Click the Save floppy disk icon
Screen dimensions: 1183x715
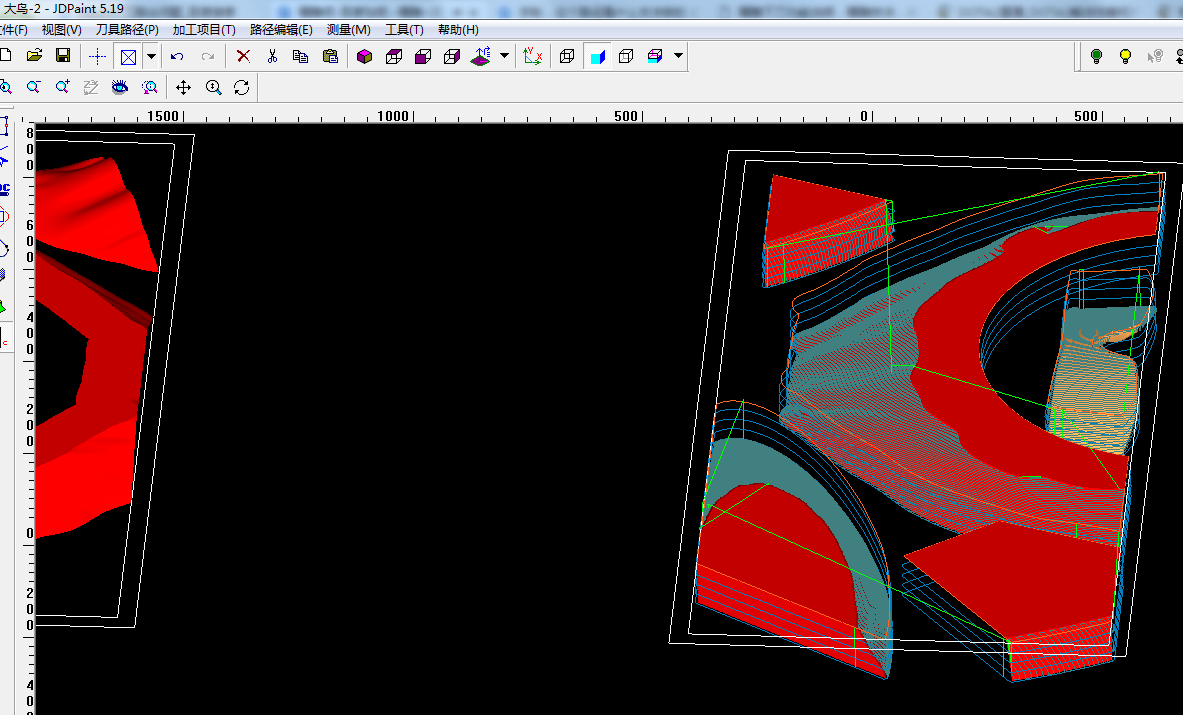[x=63, y=56]
